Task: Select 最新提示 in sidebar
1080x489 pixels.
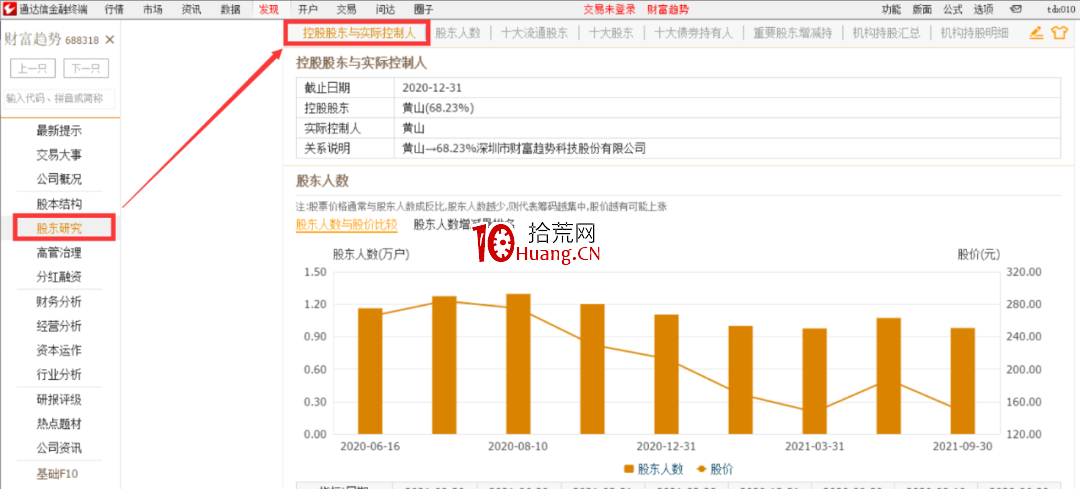Action: 59,131
